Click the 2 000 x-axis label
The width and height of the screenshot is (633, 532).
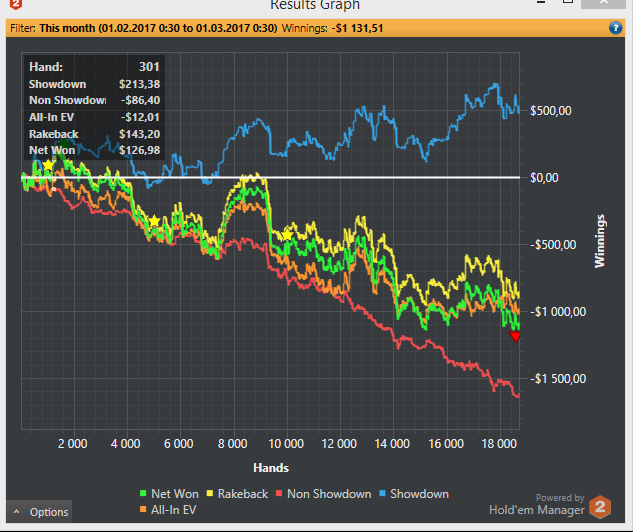coord(73,444)
